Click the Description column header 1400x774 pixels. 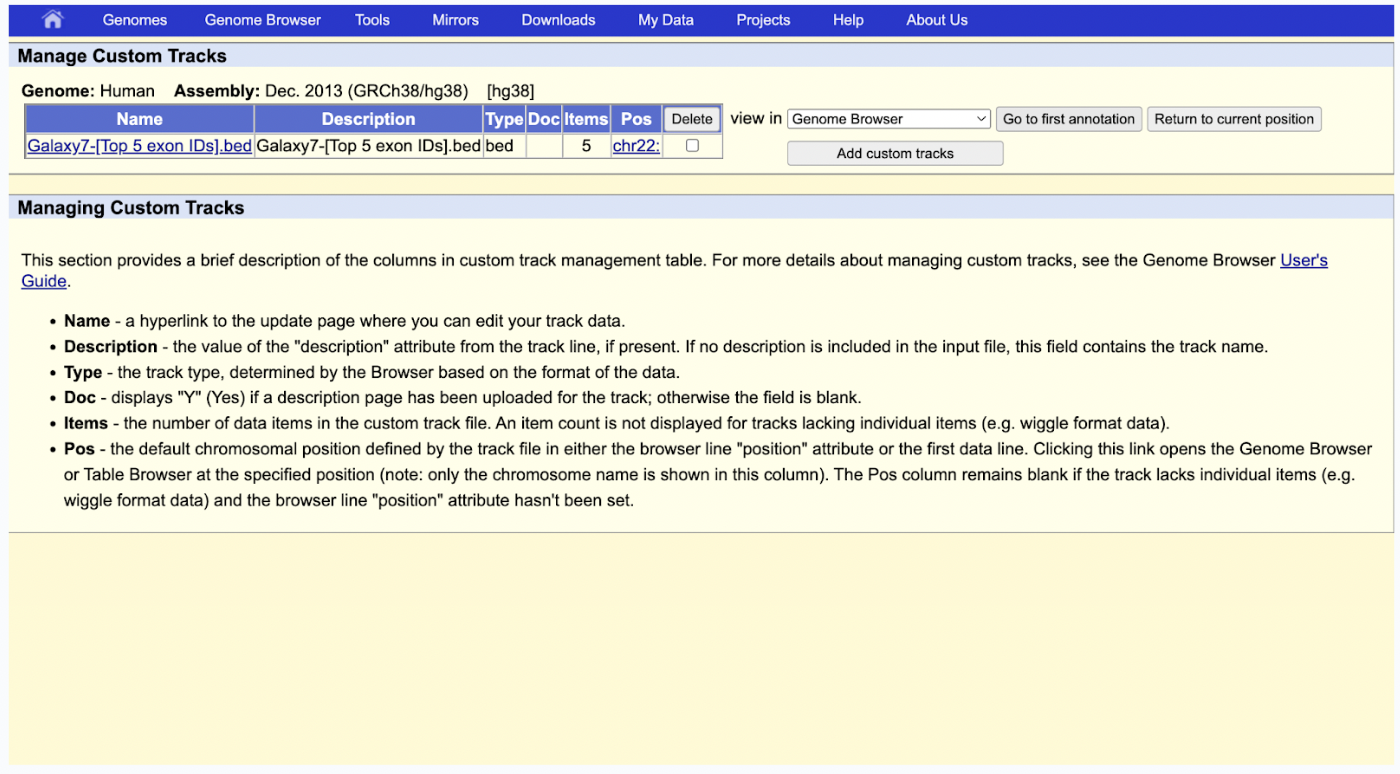tap(368, 119)
